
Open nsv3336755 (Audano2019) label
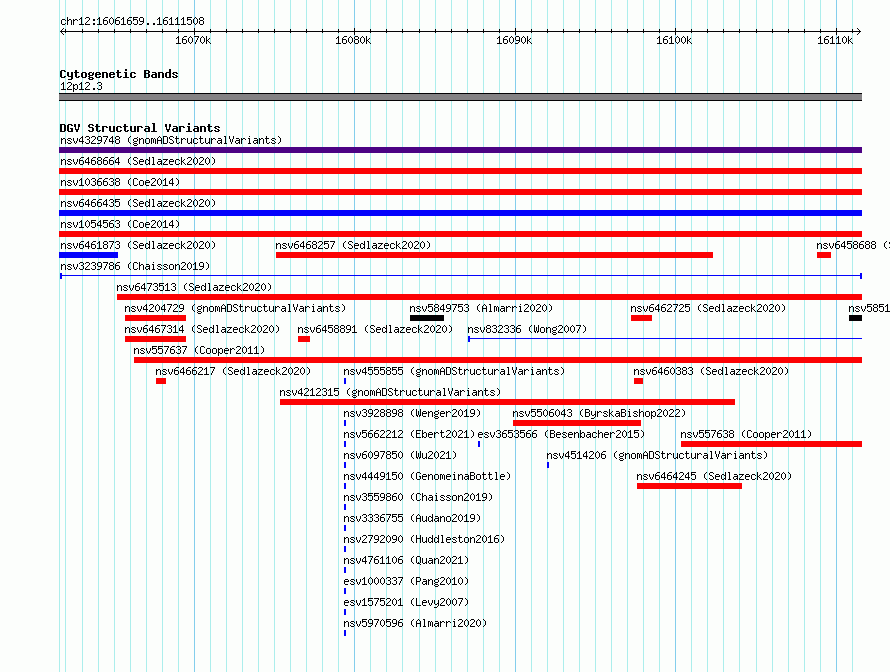pyautogui.click(x=412, y=518)
